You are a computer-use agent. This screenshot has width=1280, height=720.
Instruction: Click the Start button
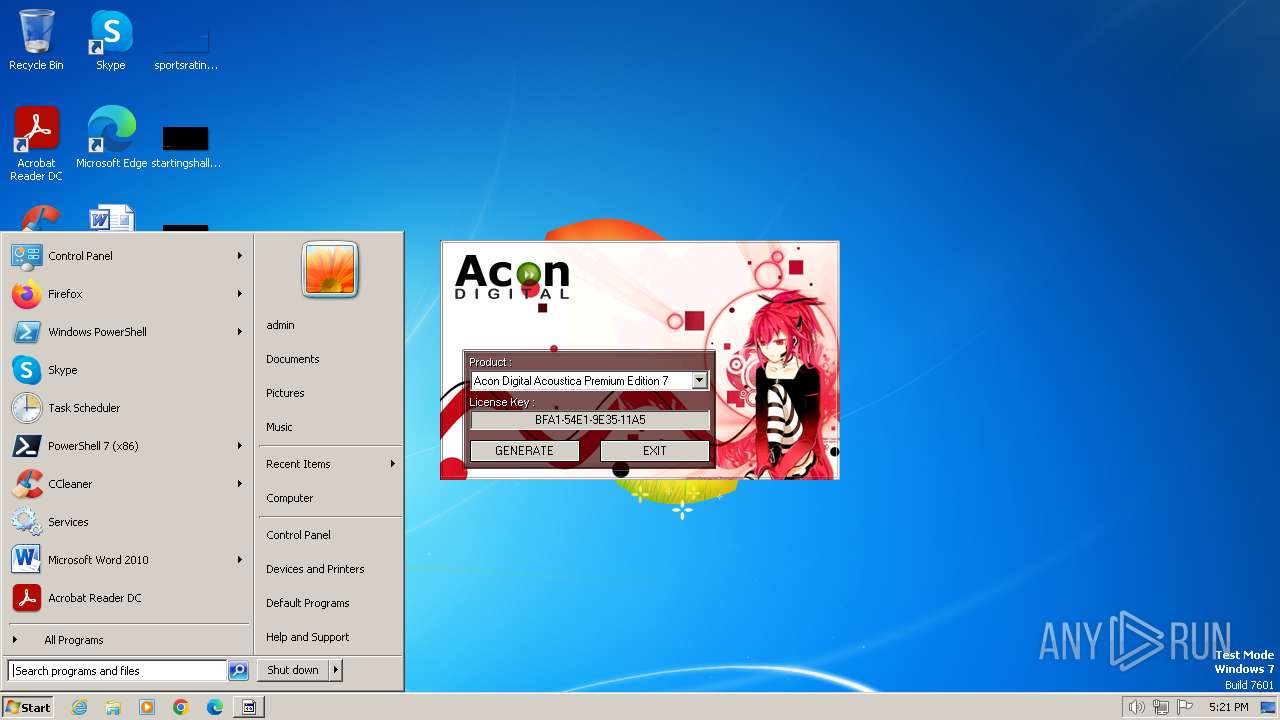(x=28, y=707)
